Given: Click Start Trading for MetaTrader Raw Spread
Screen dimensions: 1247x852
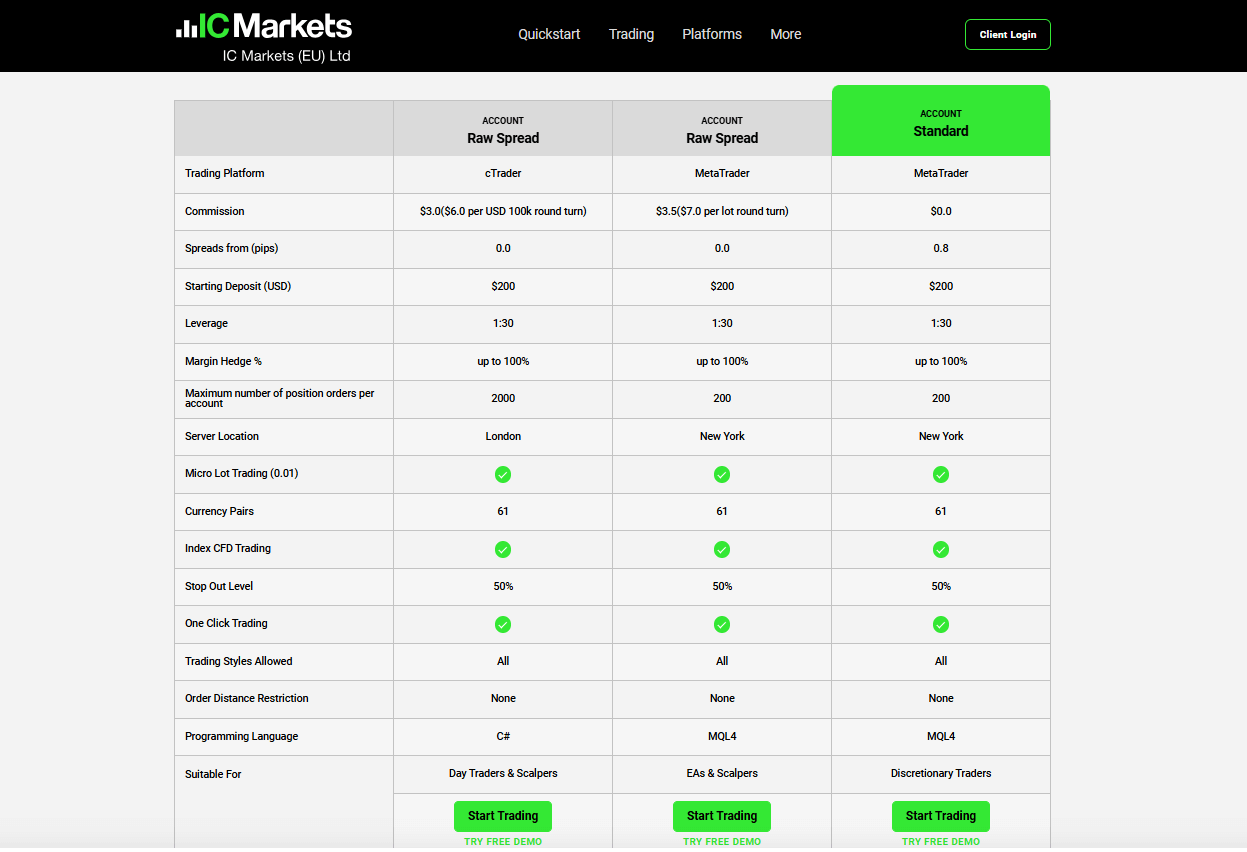Looking at the screenshot, I should click(x=722, y=816).
